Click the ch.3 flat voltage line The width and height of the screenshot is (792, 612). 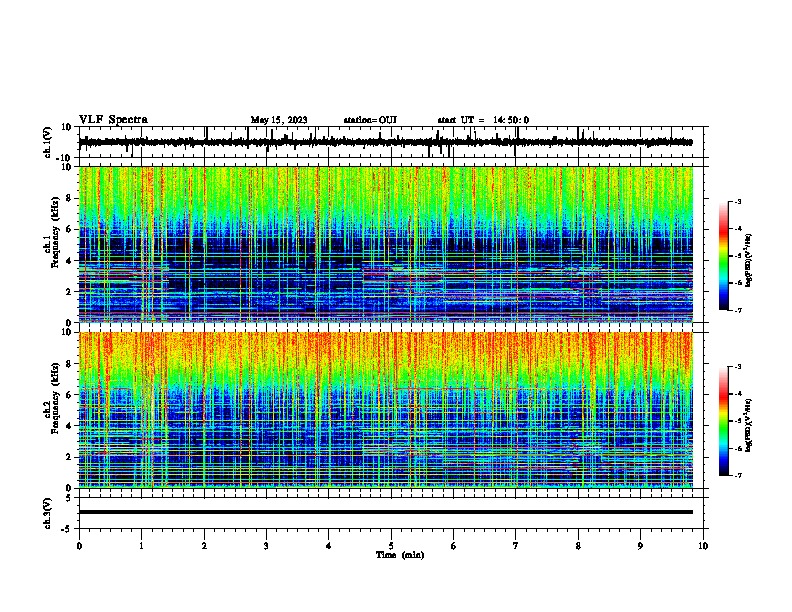point(385,512)
